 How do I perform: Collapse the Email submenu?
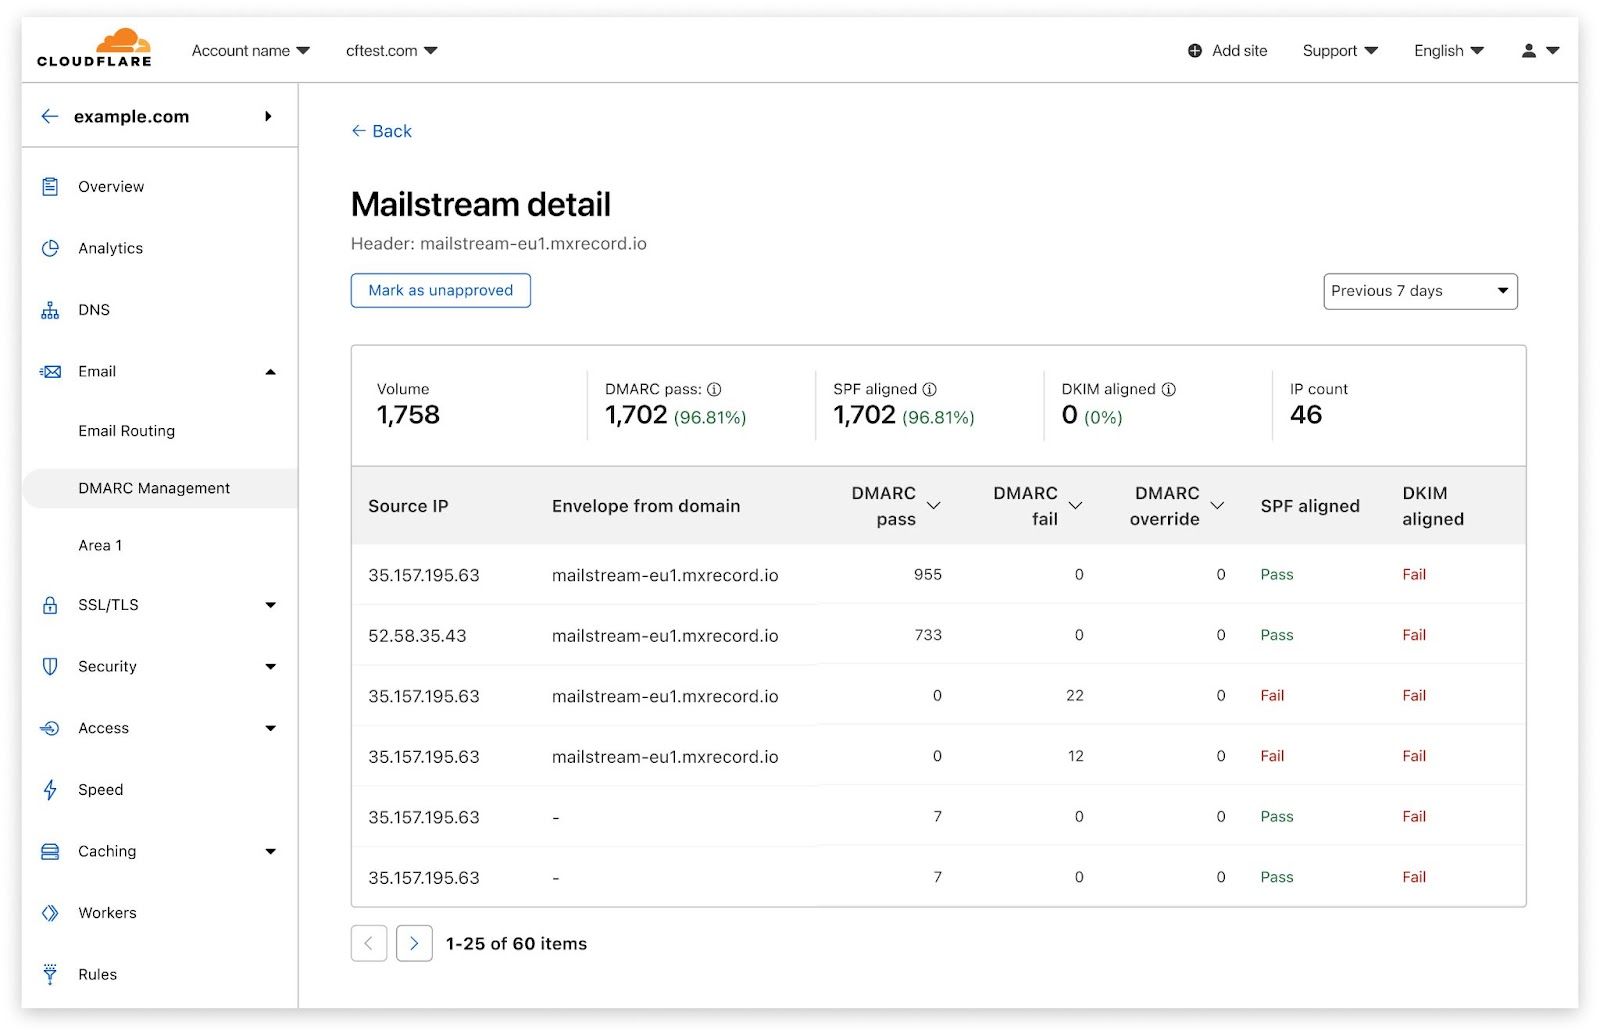(x=270, y=371)
